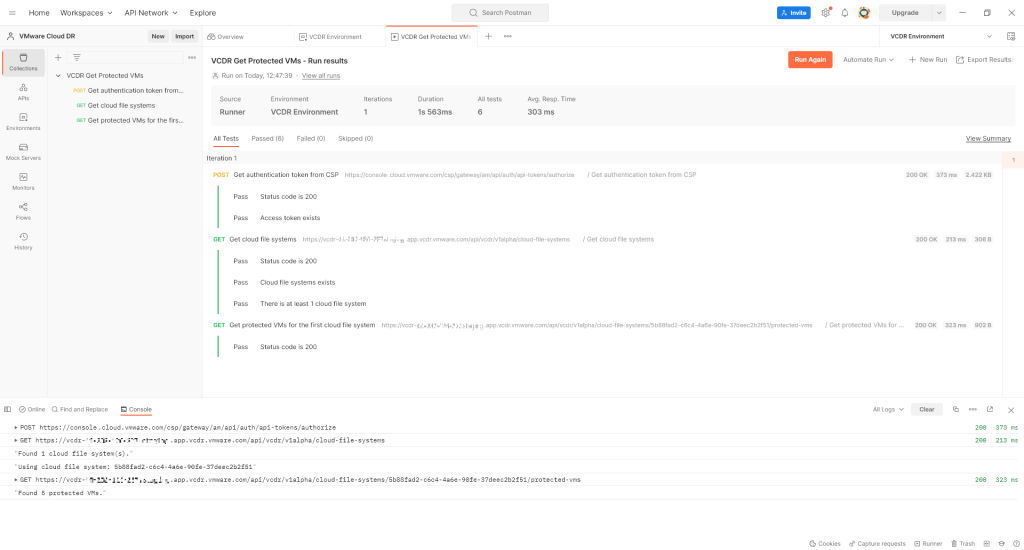Go to Explore menu item
The width and height of the screenshot is (1024, 550).
[202, 12]
